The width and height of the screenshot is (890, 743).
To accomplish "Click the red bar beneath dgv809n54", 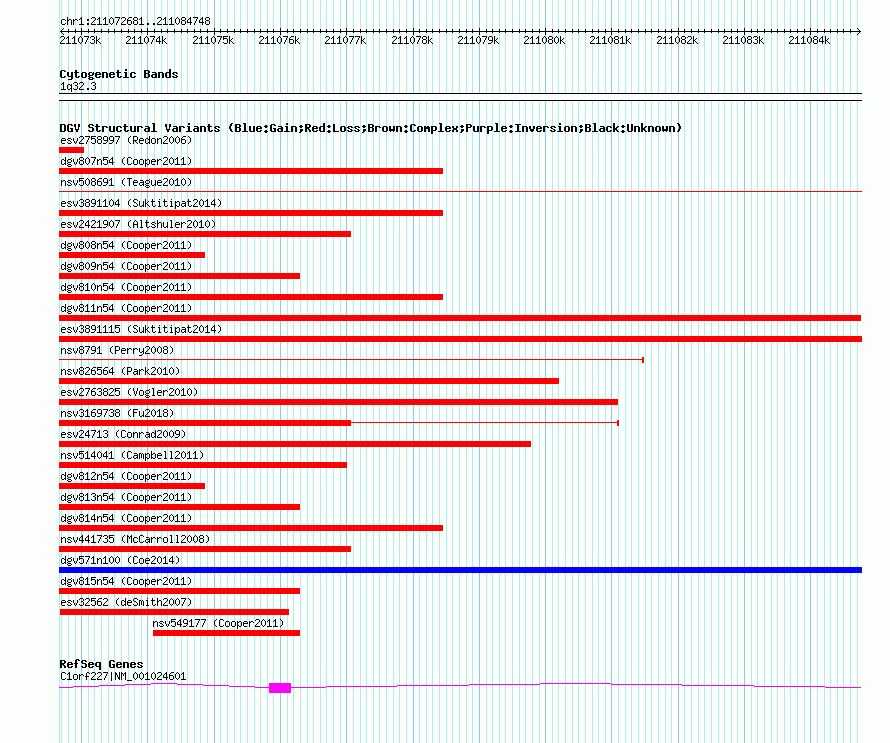I will click(179, 276).
